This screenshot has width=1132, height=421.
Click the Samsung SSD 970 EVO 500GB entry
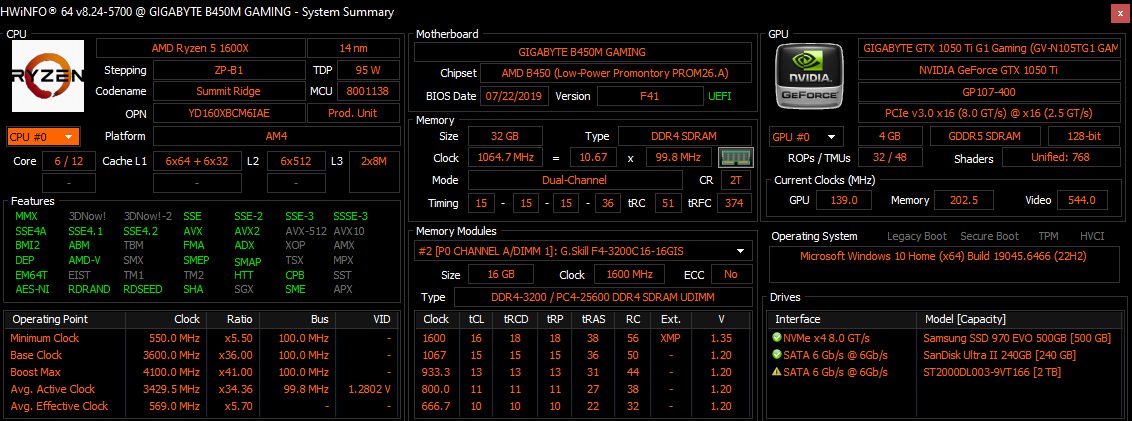click(1017, 338)
